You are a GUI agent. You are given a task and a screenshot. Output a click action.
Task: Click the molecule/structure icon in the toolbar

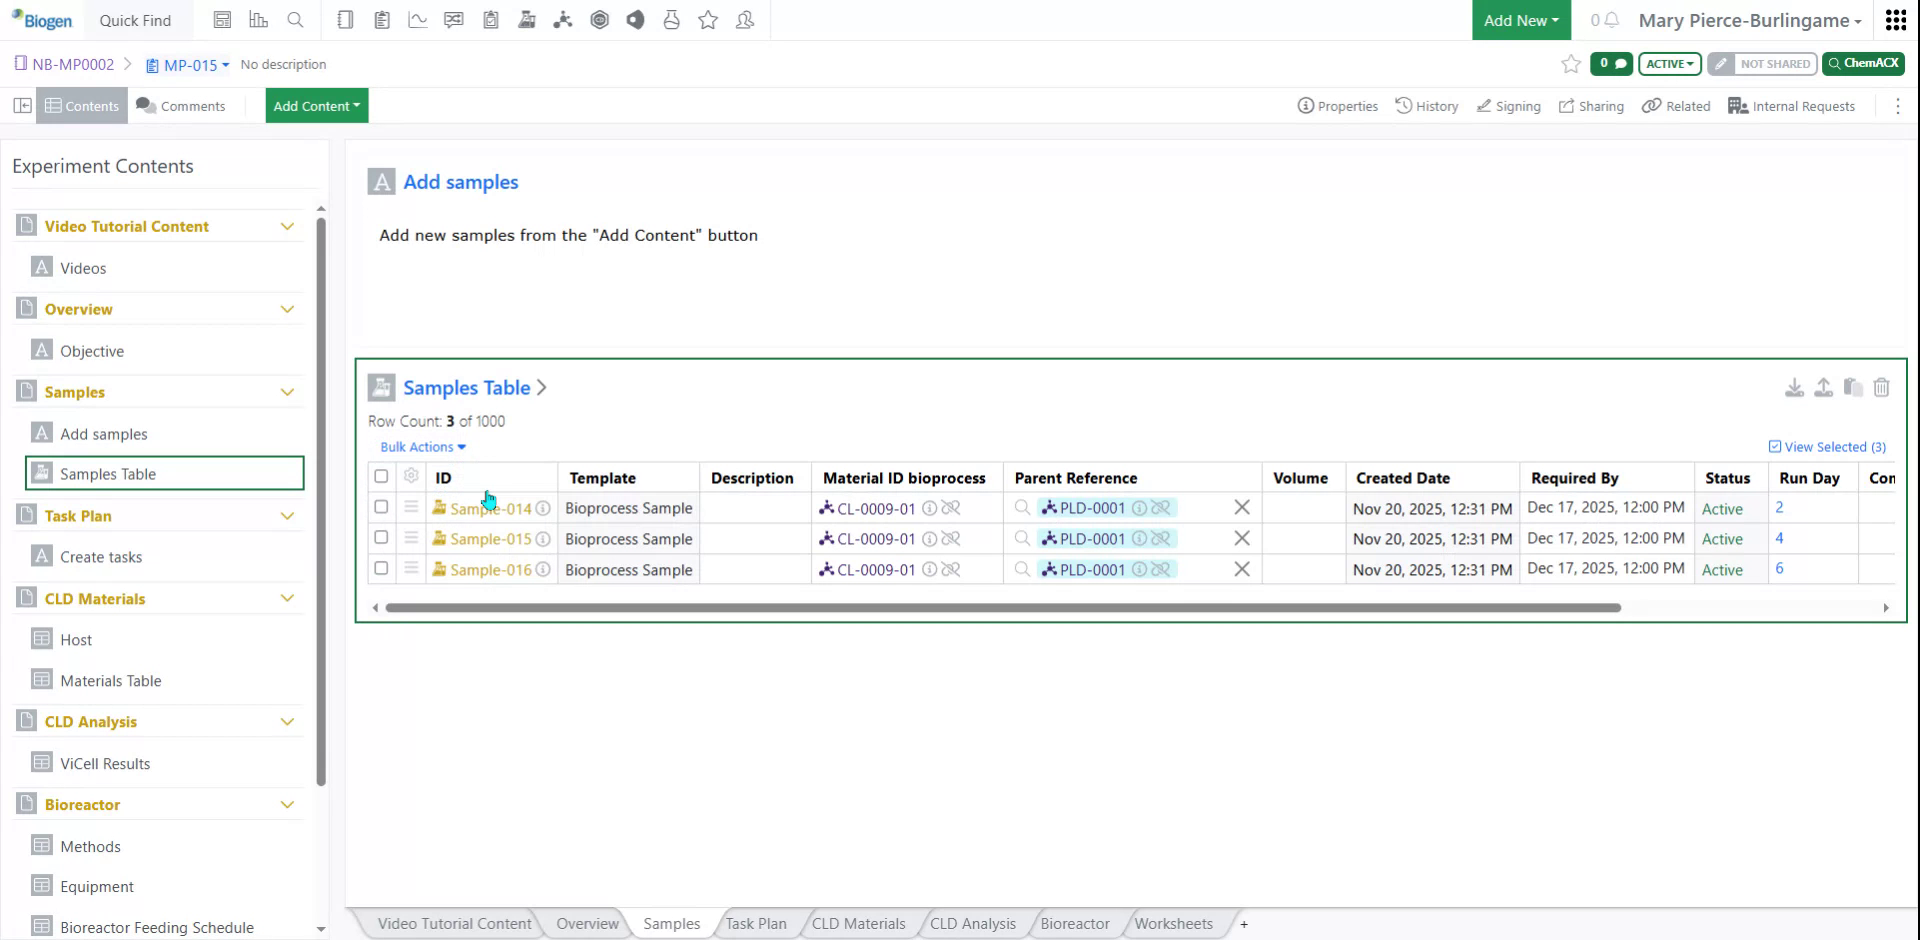pos(563,20)
